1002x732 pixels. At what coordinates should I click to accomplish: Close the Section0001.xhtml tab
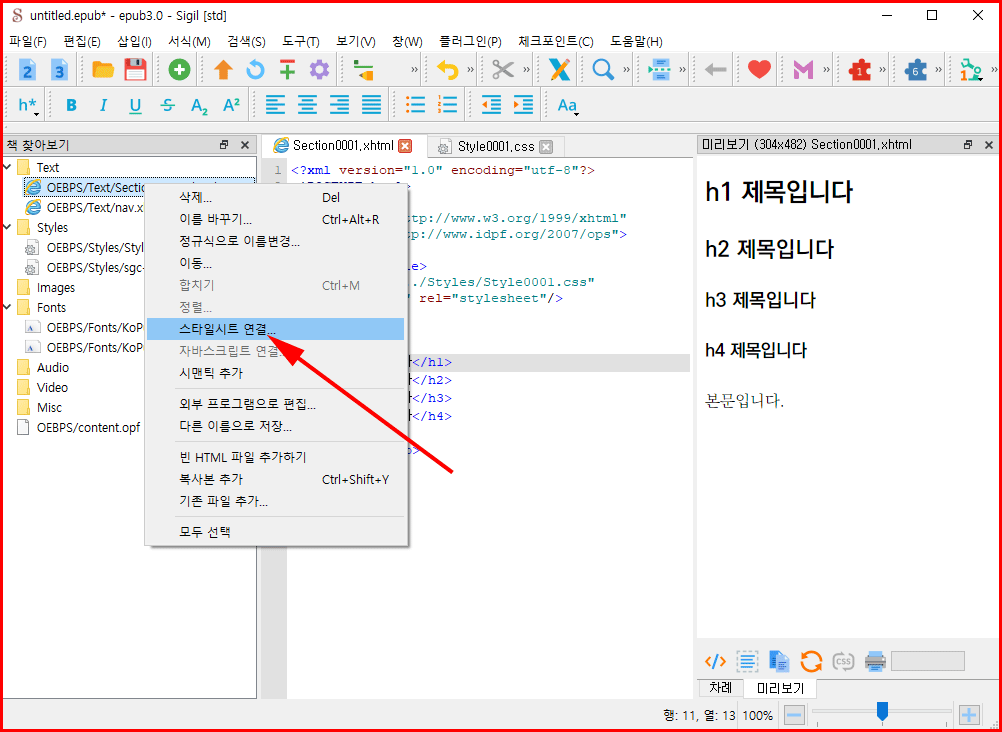tap(405, 146)
